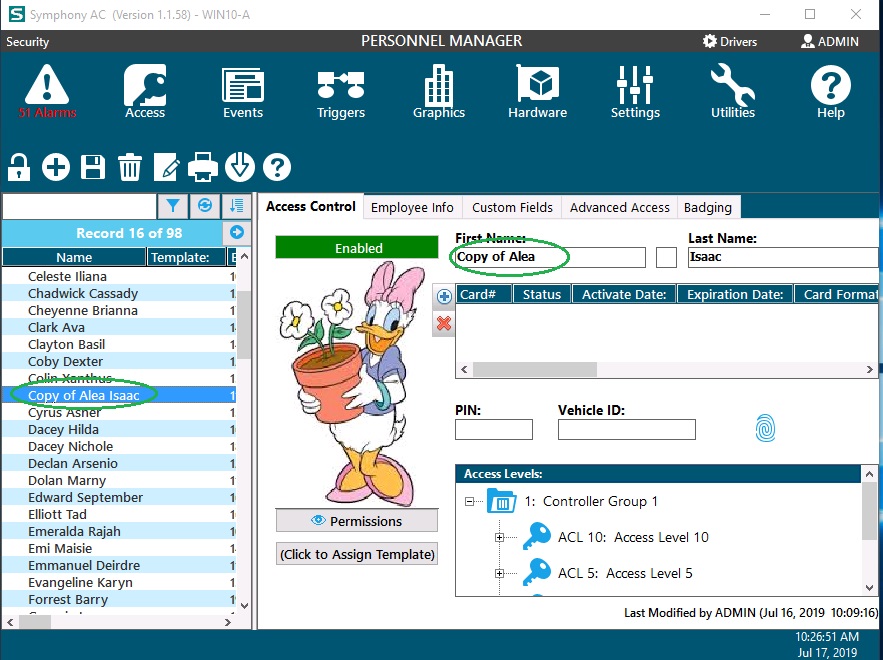Sort list by Template column header

click(x=186, y=257)
